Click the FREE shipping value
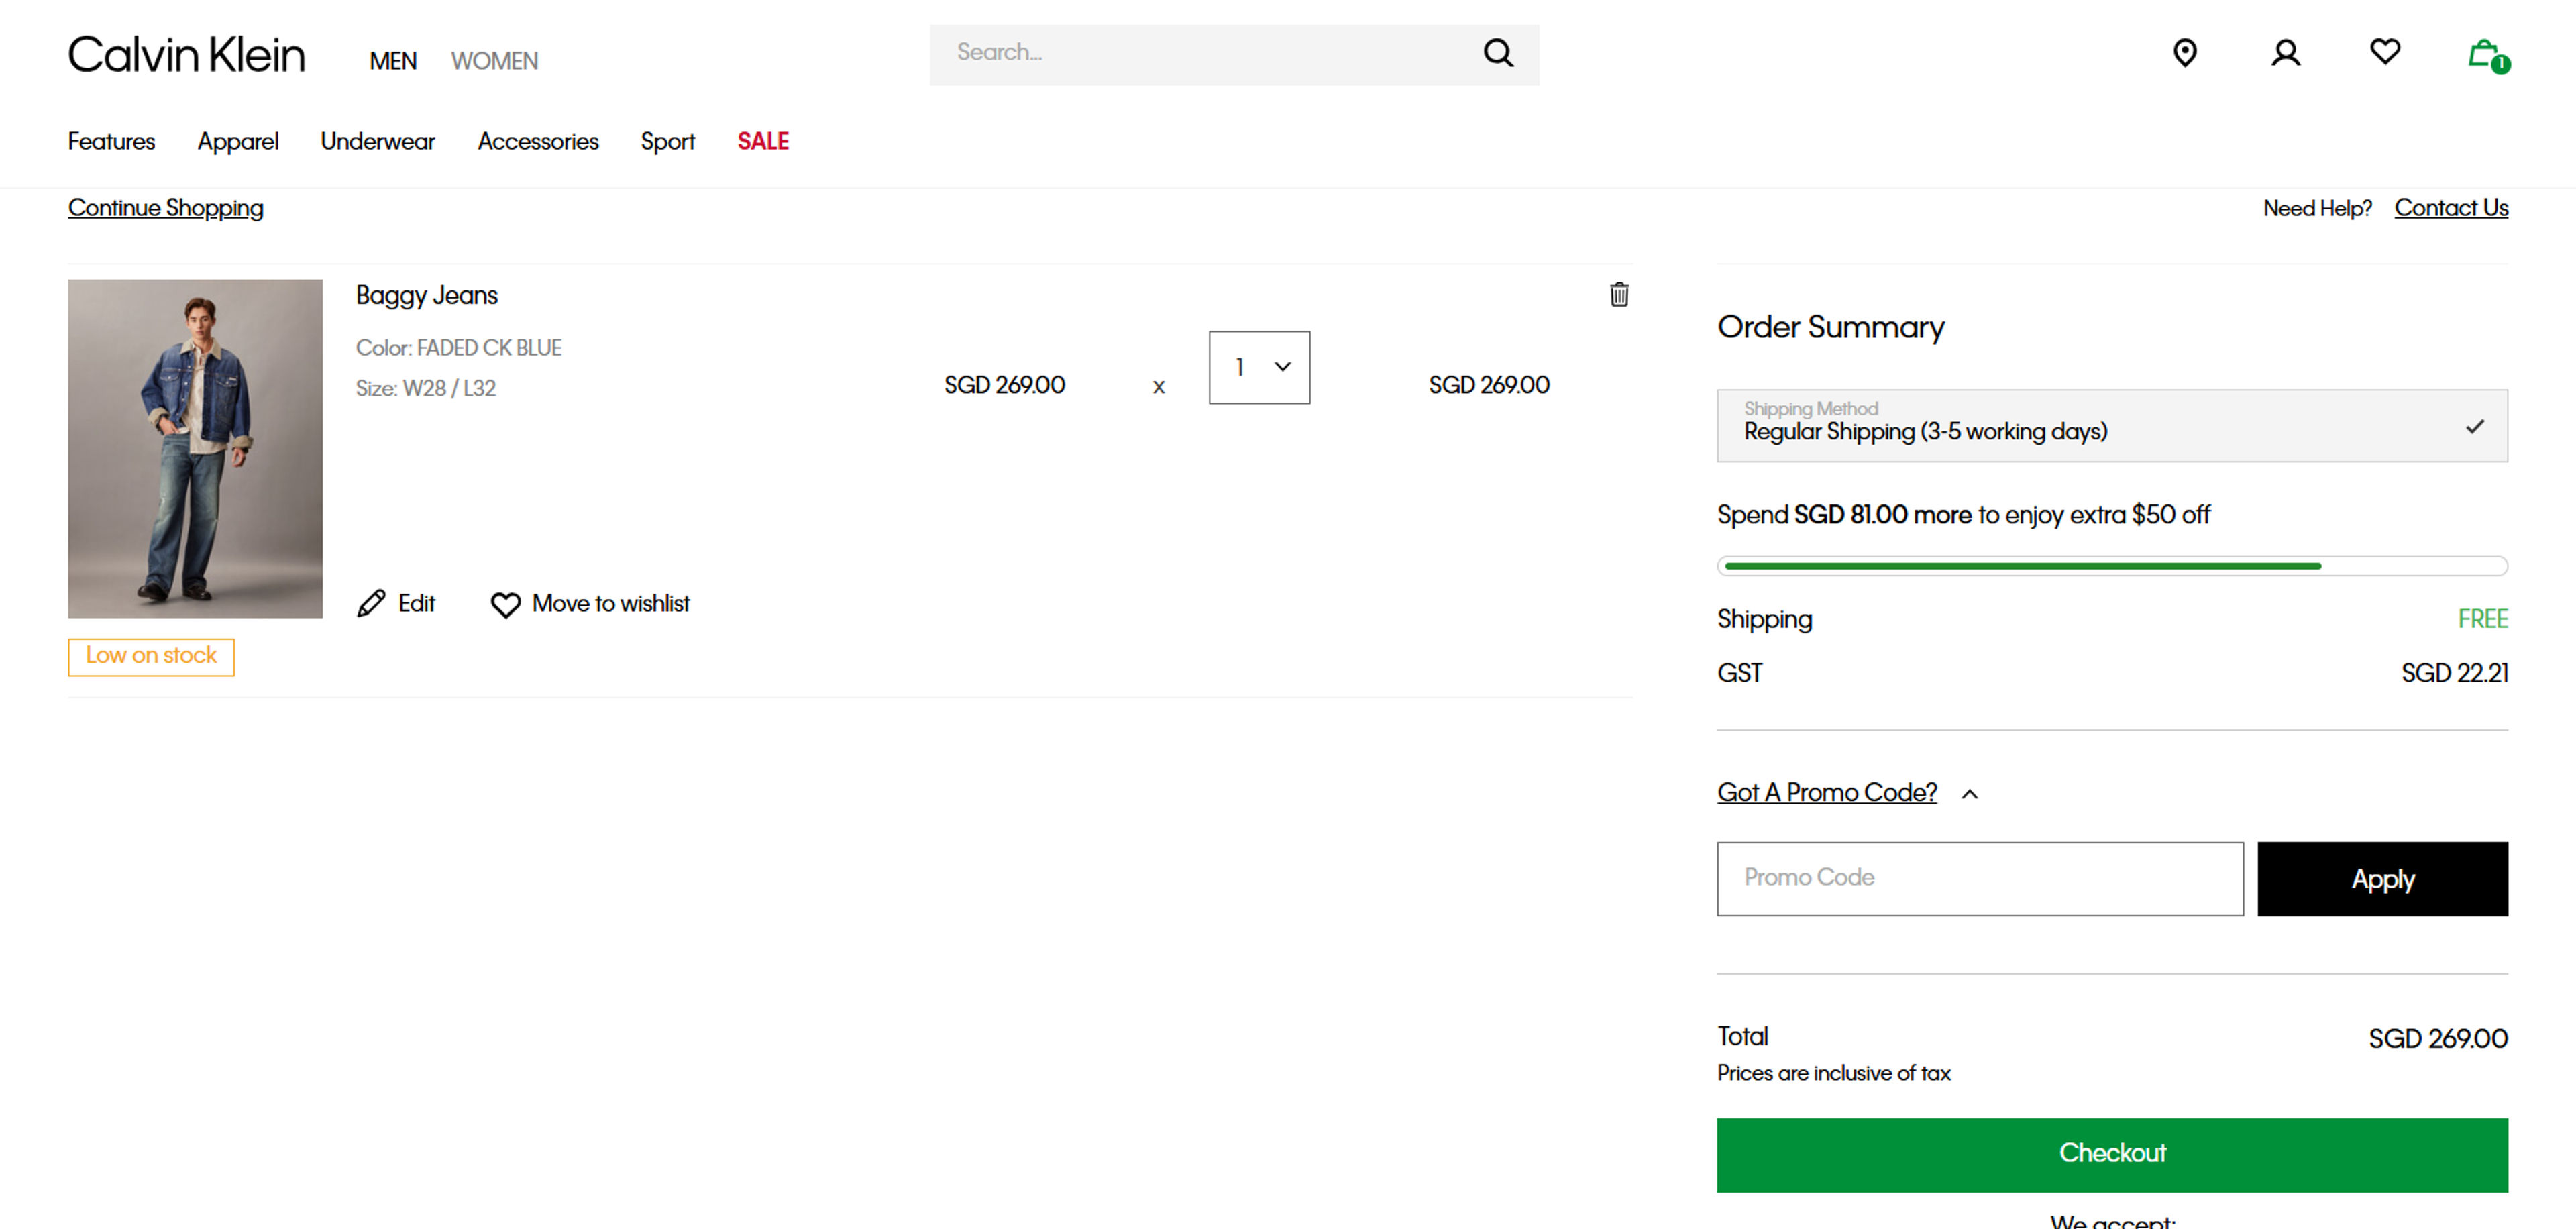2576x1229 pixels. click(2482, 620)
